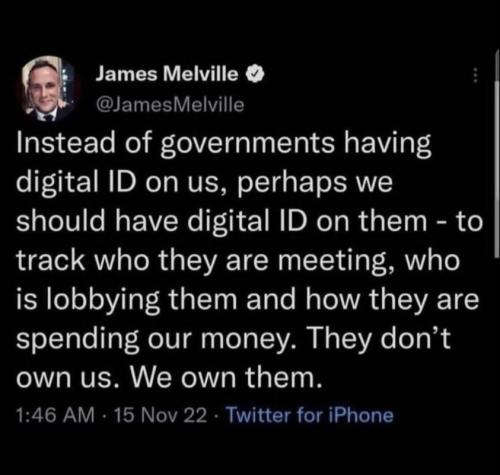Open the @JamesMelville handle link

tap(170, 105)
